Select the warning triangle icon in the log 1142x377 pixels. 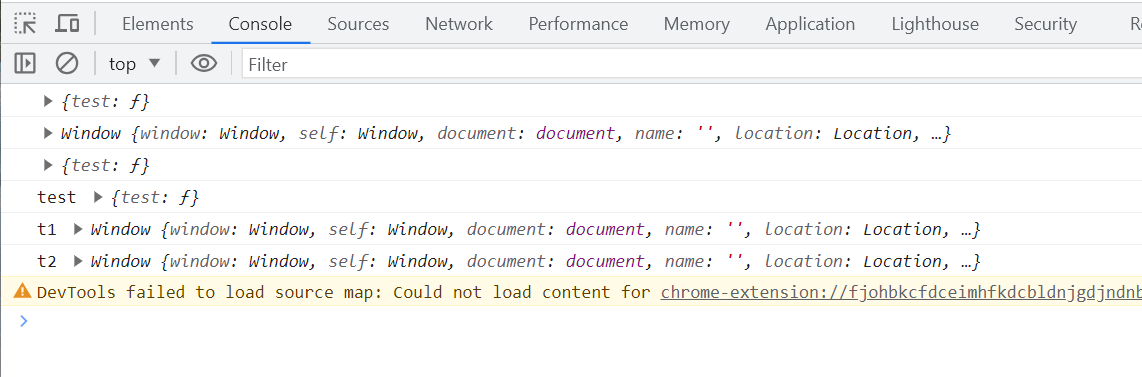click(x=23, y=292)
